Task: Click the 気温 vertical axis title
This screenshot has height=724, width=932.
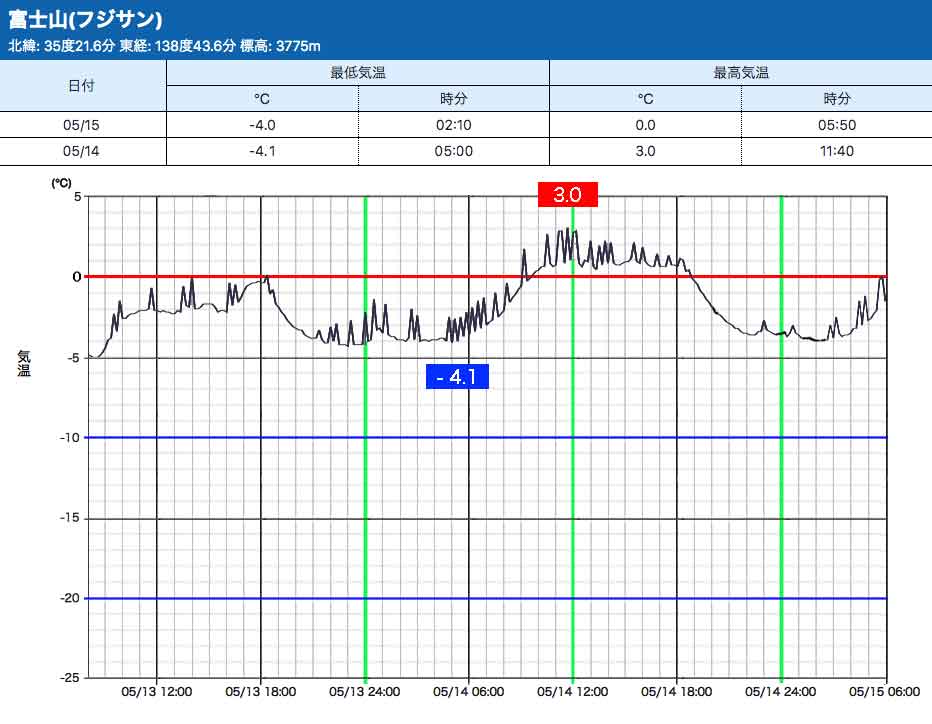Action: (x=24, y=363)
